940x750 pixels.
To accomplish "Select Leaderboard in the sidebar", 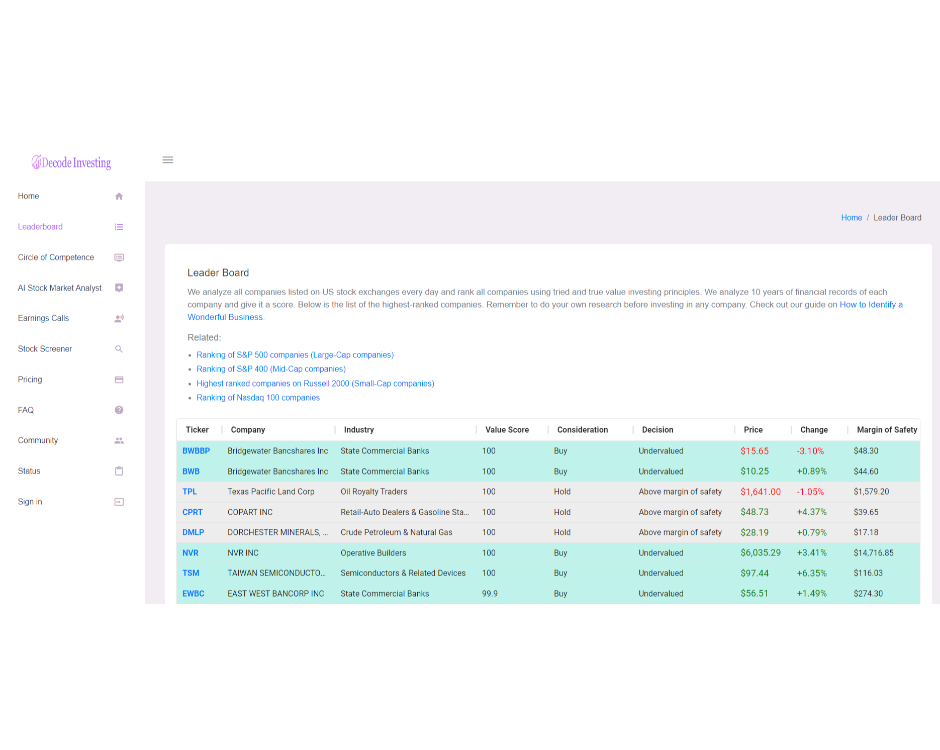I will tap(40, 227).
